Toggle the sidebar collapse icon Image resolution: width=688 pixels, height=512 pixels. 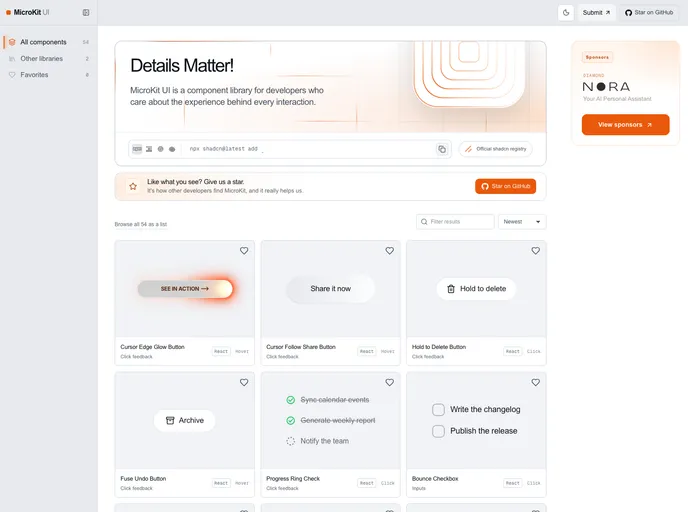(86, 13)
